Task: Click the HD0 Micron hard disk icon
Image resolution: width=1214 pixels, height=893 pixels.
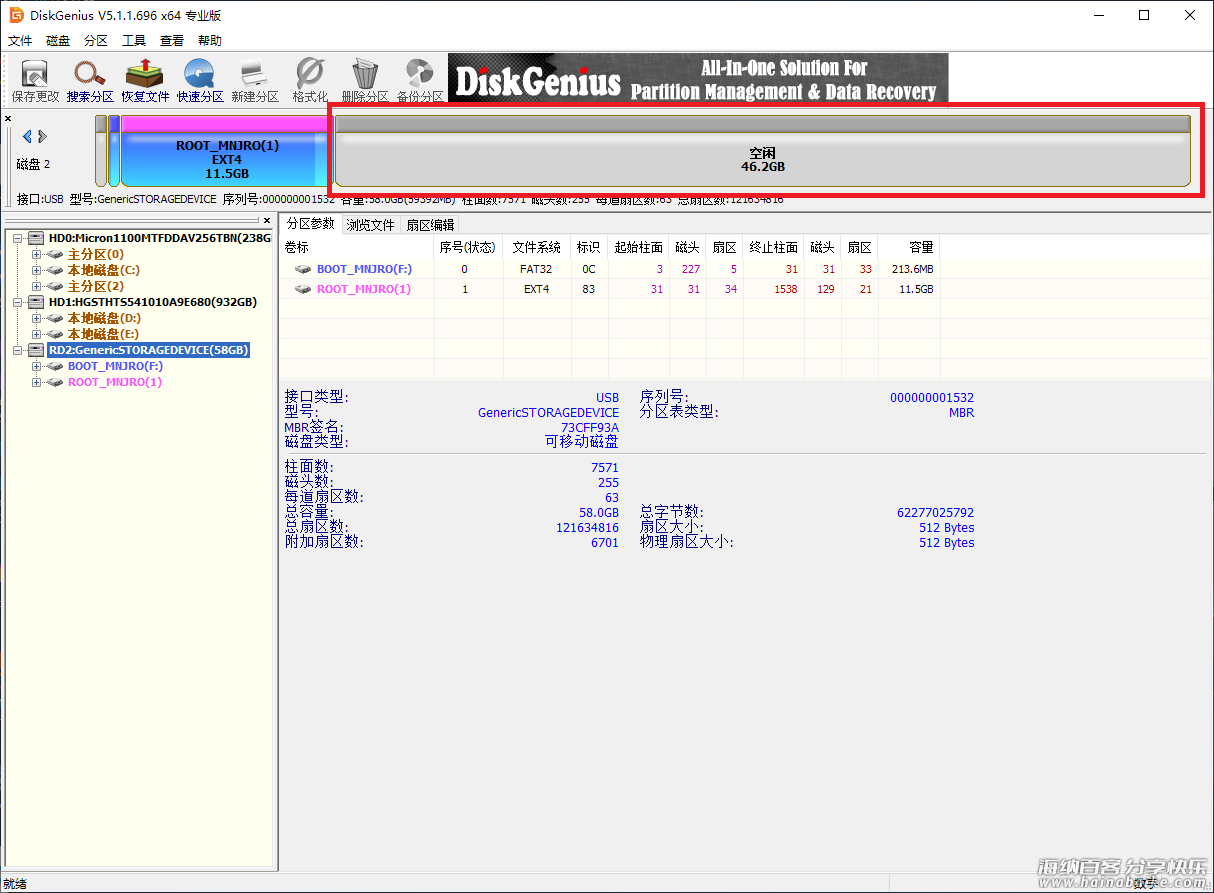Action: point(36,238)
